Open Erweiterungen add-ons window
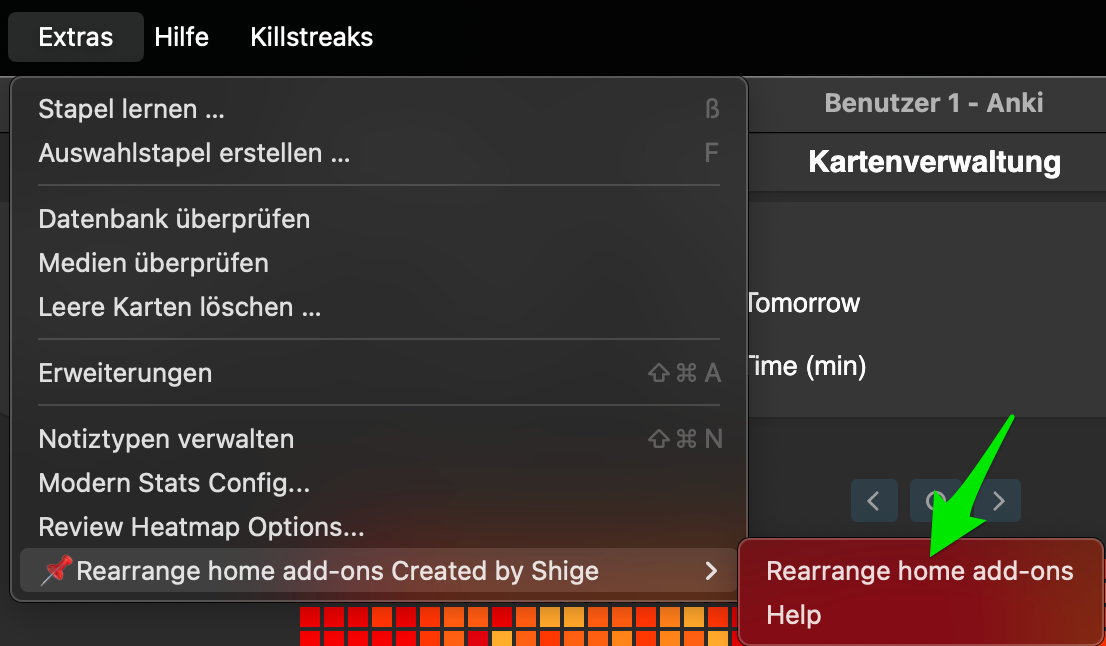This screenshot has height=646, width=1106. [125, 373]
